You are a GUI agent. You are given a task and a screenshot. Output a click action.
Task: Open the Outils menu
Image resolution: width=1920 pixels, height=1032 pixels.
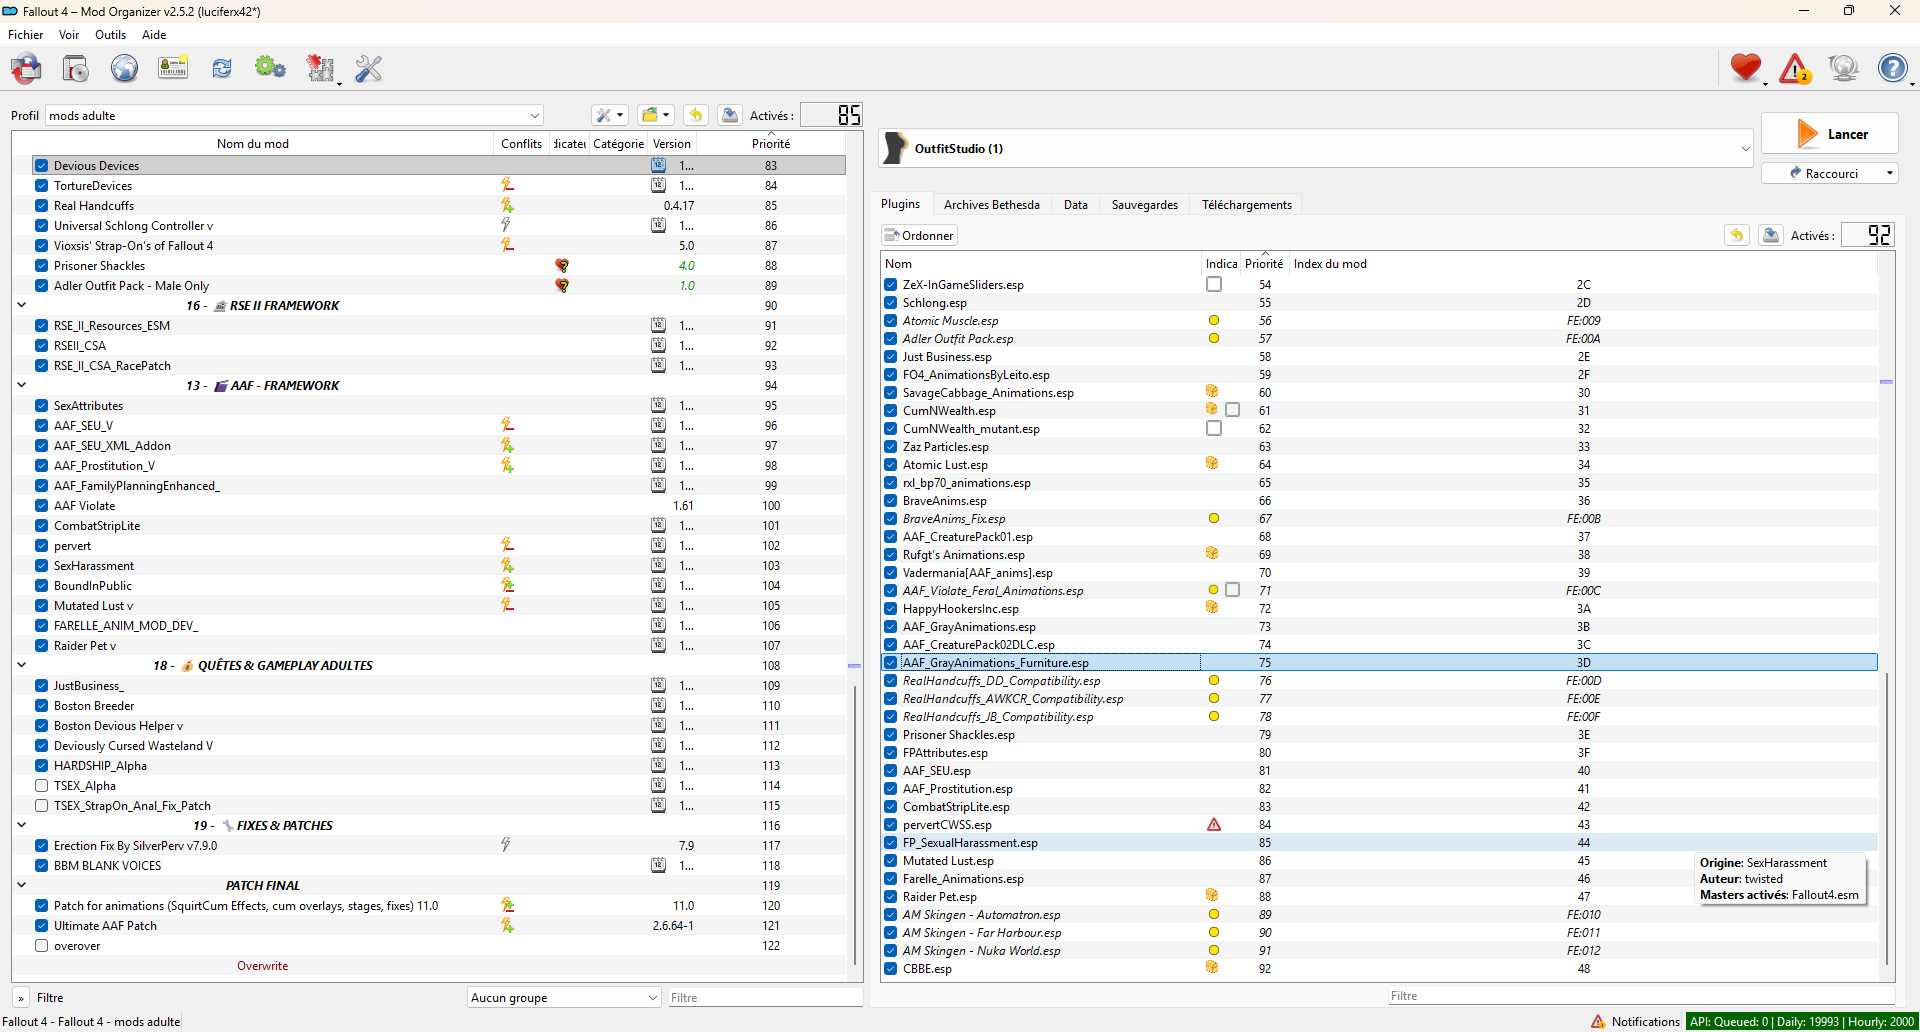coord(111,35)
